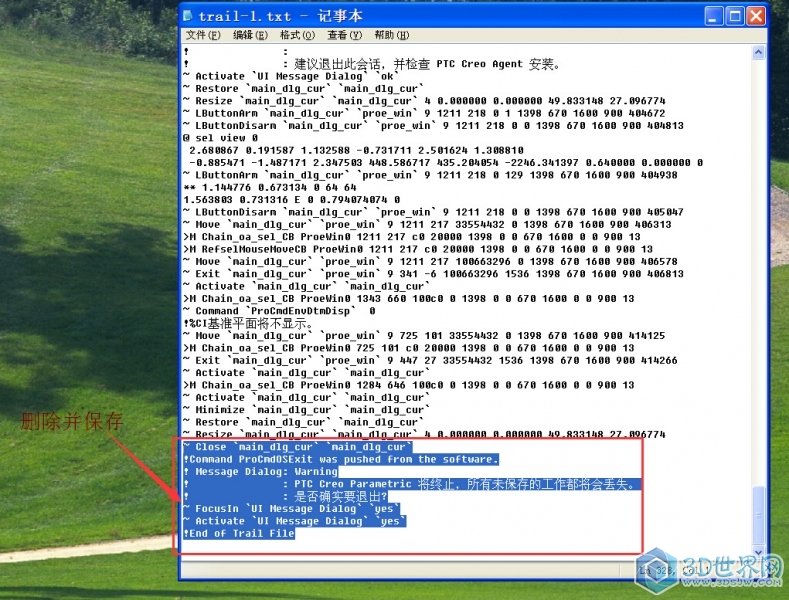Click the 'Activate `UI Message Dialog` `ok`' line
789x600 pixels.
pos(291,77)
